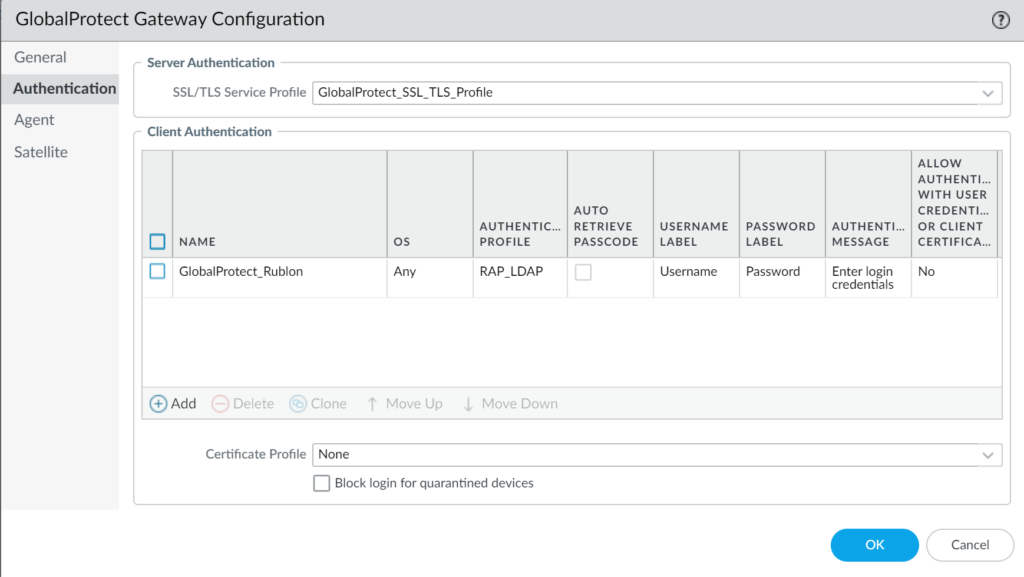Open the Satellite configuration tab
This screenshot has width=1024, height=577.
click(x=42, y=151)
